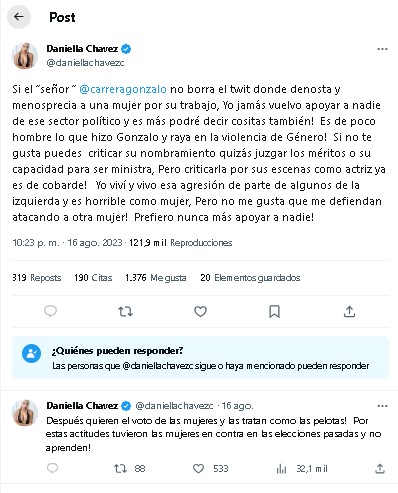Go back using the arrow button
This screenshot has width=398, height=493.
pyautogui.click(x=19, y=17)
